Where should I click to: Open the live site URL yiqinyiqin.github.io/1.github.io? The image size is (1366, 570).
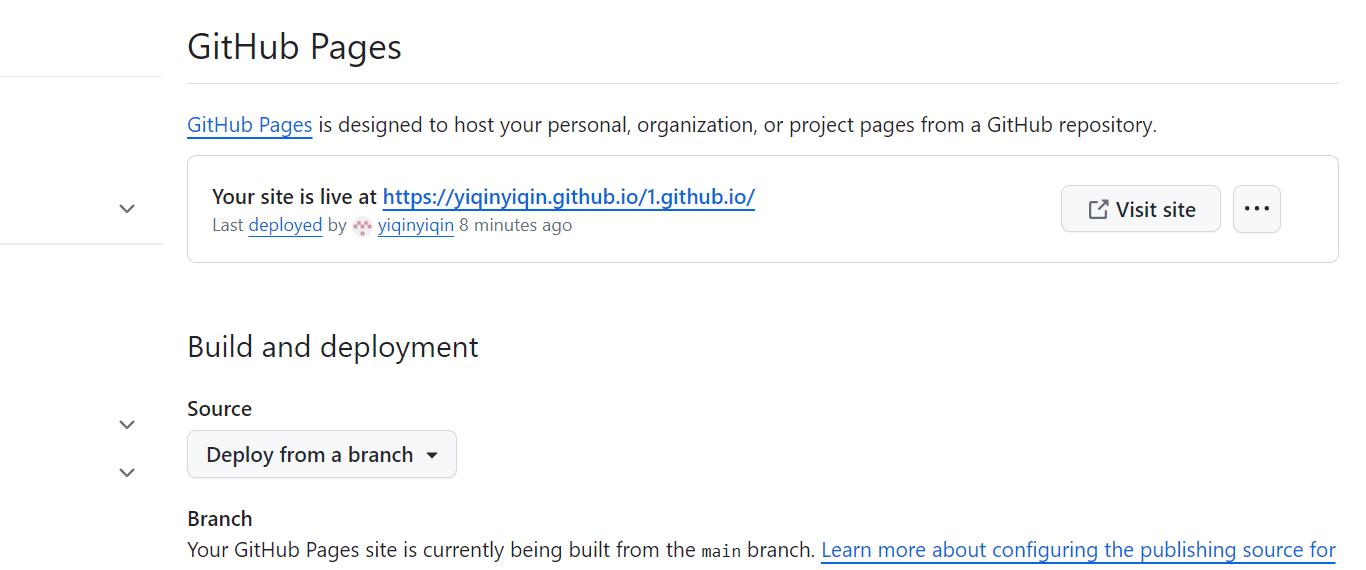pos(569,197)
